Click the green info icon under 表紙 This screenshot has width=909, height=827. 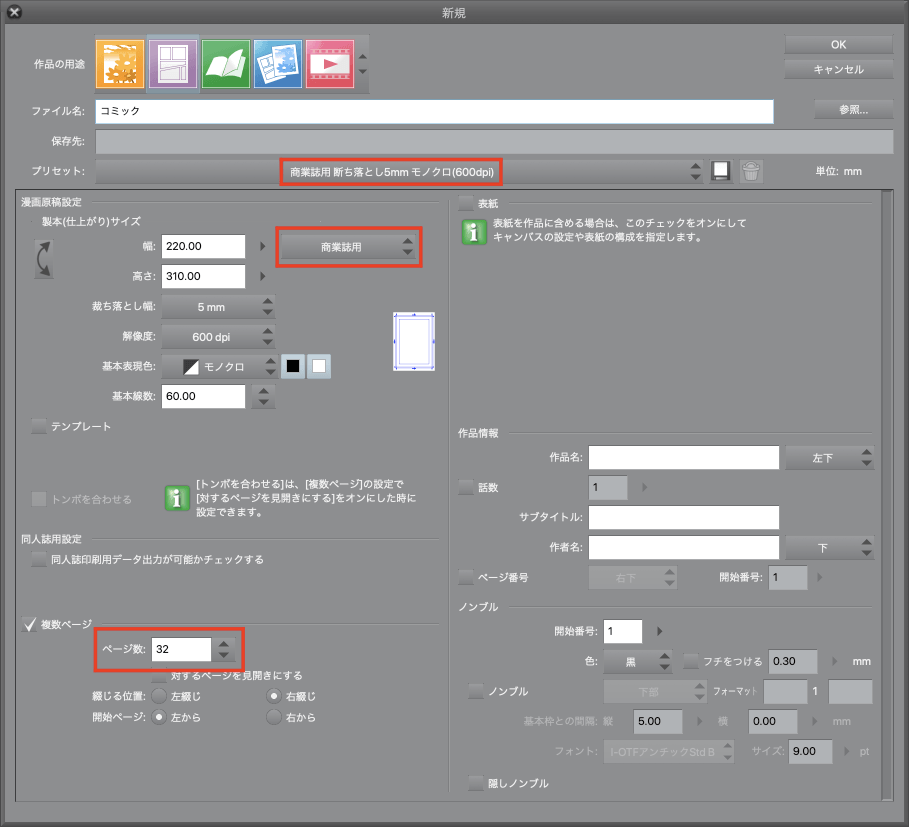[474, 232]
